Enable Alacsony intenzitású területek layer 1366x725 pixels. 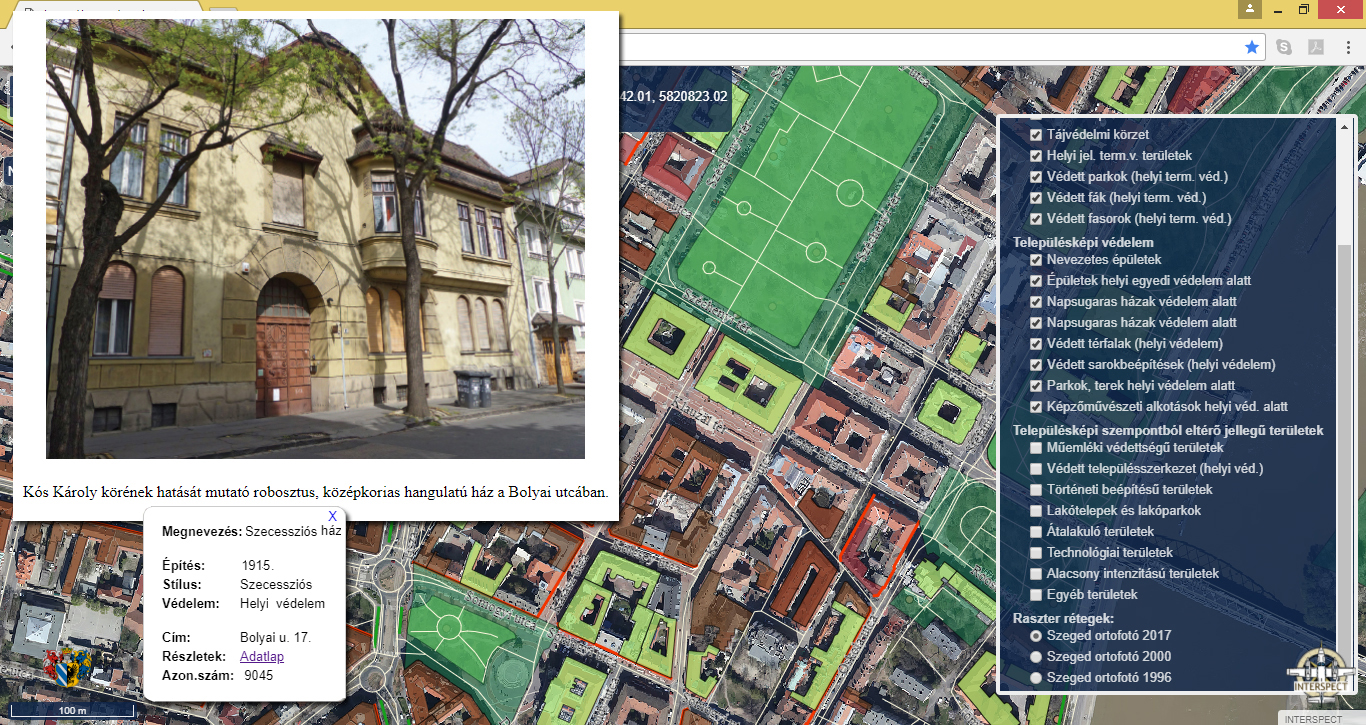1037,574
